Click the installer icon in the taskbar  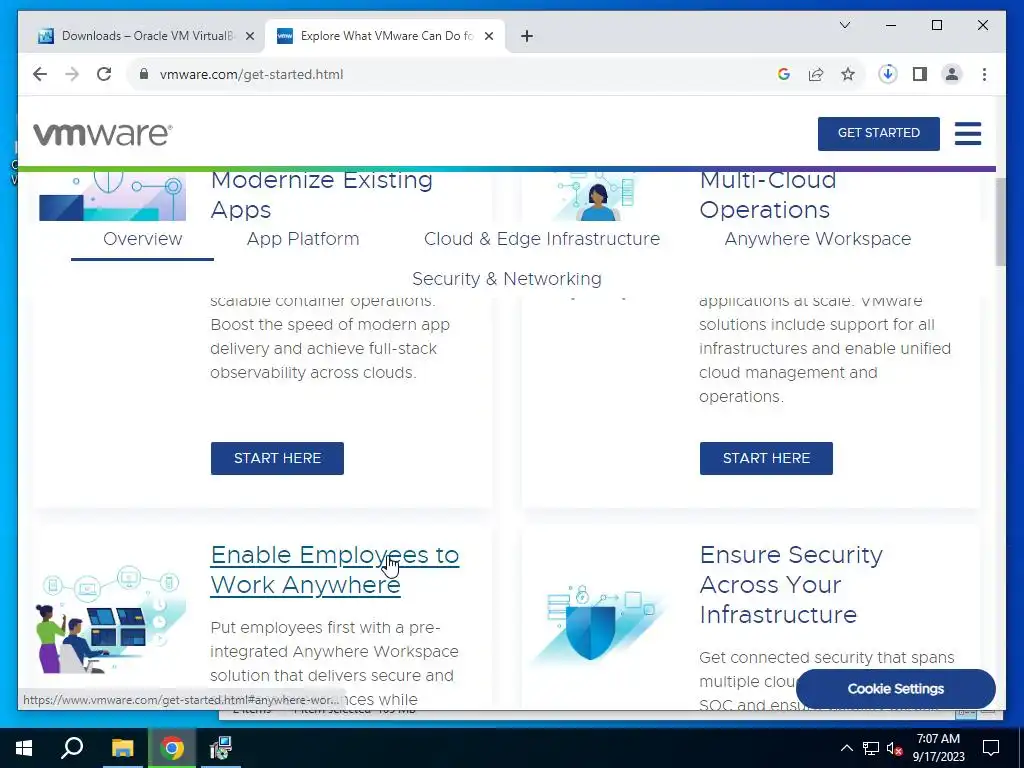click(221, 748)
